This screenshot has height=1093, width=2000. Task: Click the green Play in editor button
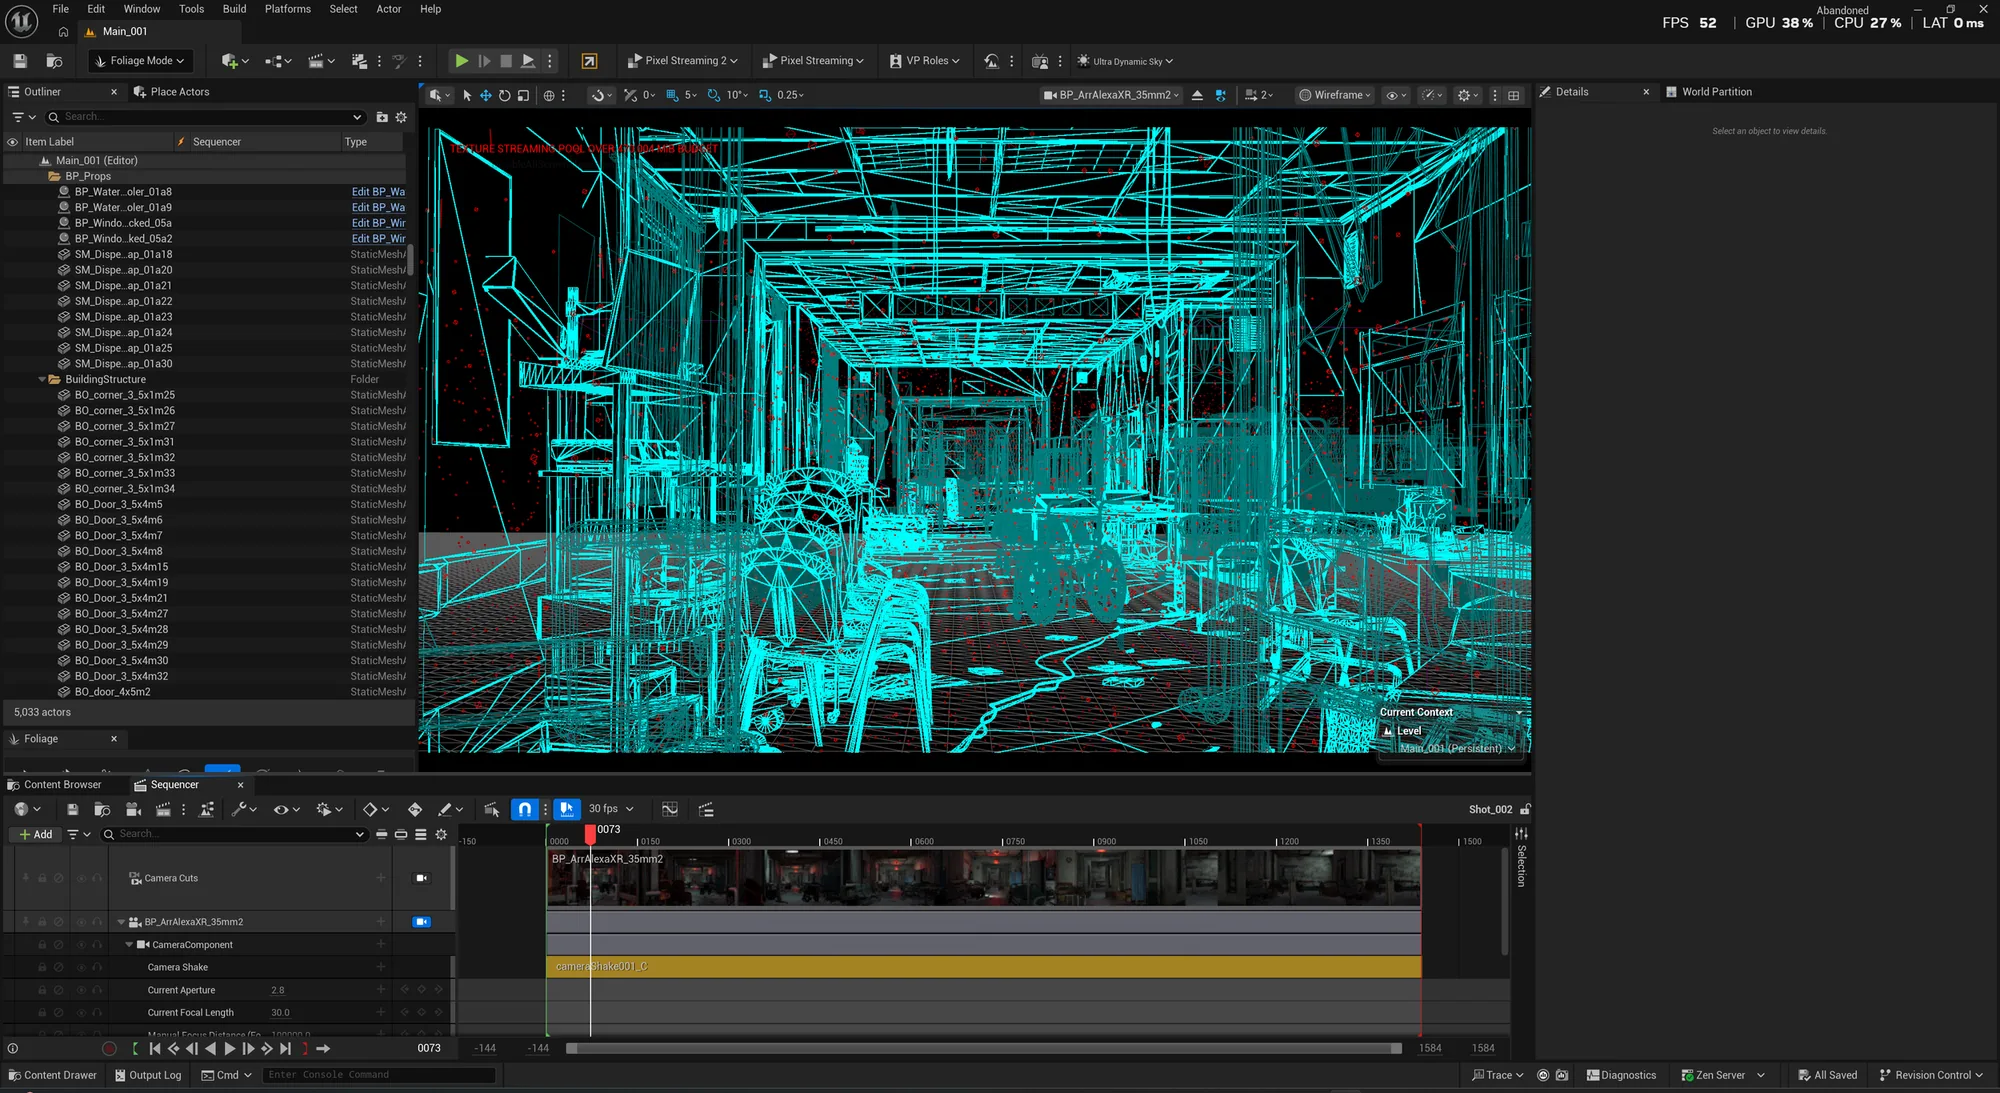461,61
